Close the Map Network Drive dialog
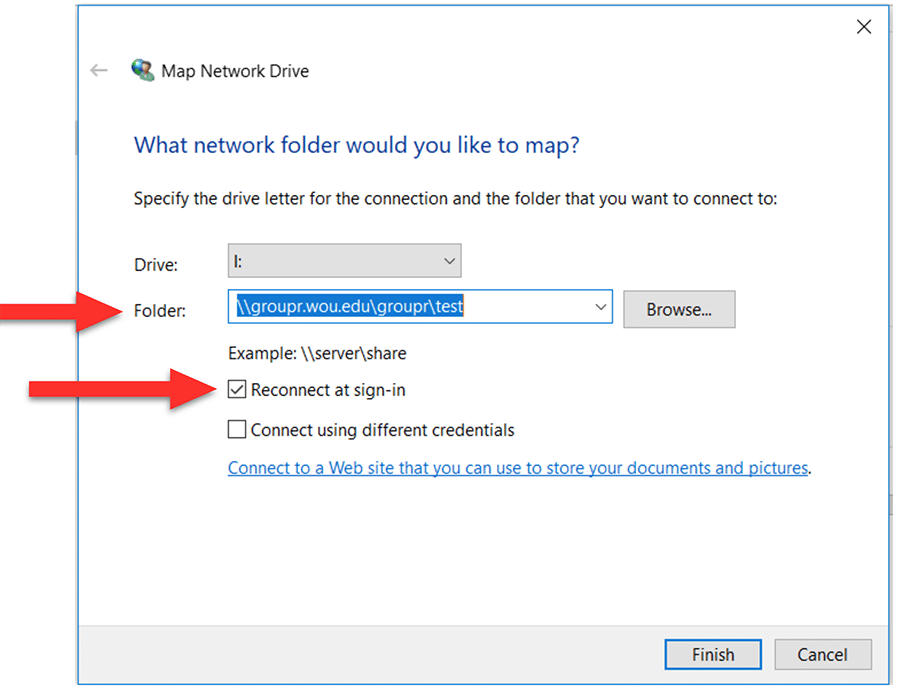905x688 pixels. pos(863,27)
